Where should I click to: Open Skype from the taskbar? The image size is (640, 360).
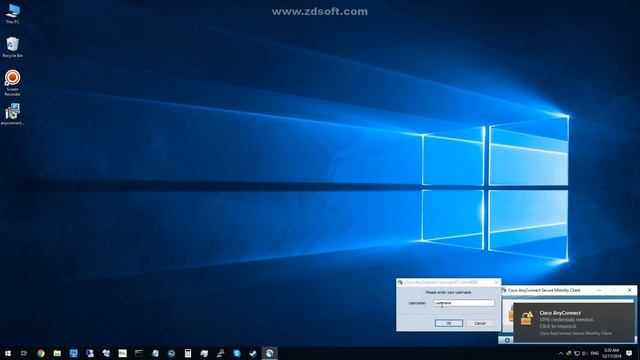tap(237, 353)
